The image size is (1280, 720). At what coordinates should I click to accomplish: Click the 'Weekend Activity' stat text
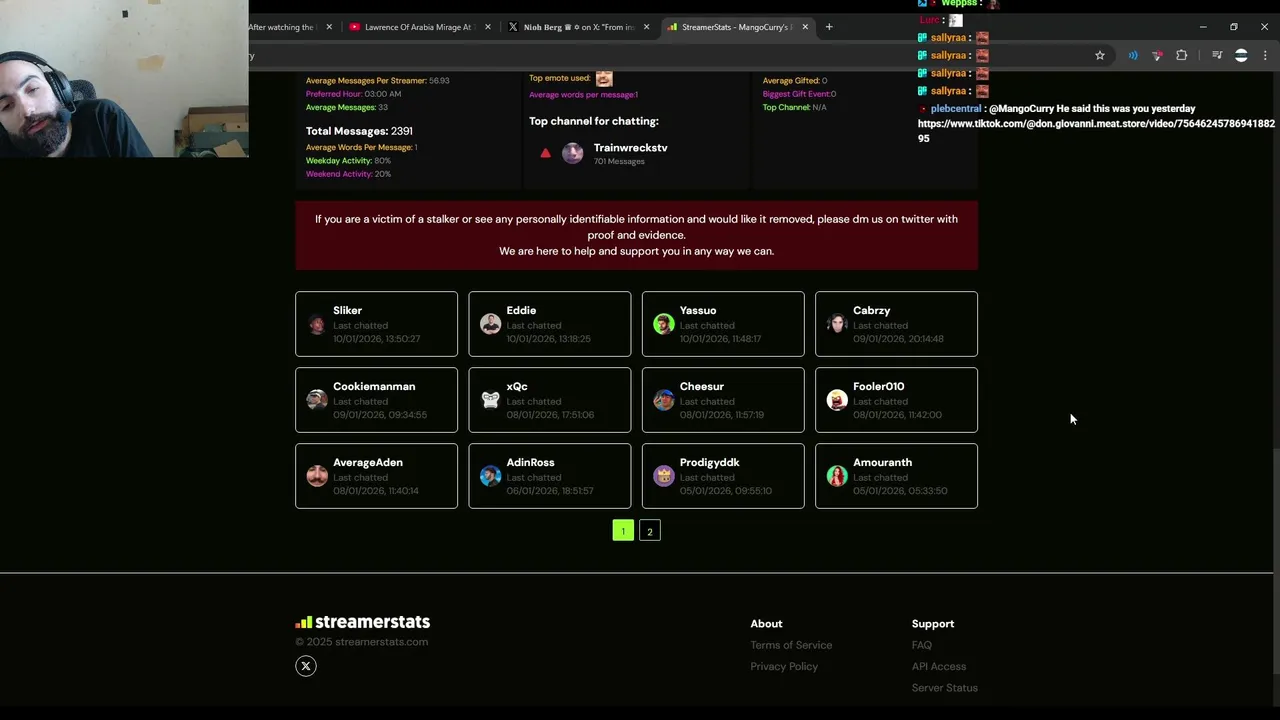[348, 174]
